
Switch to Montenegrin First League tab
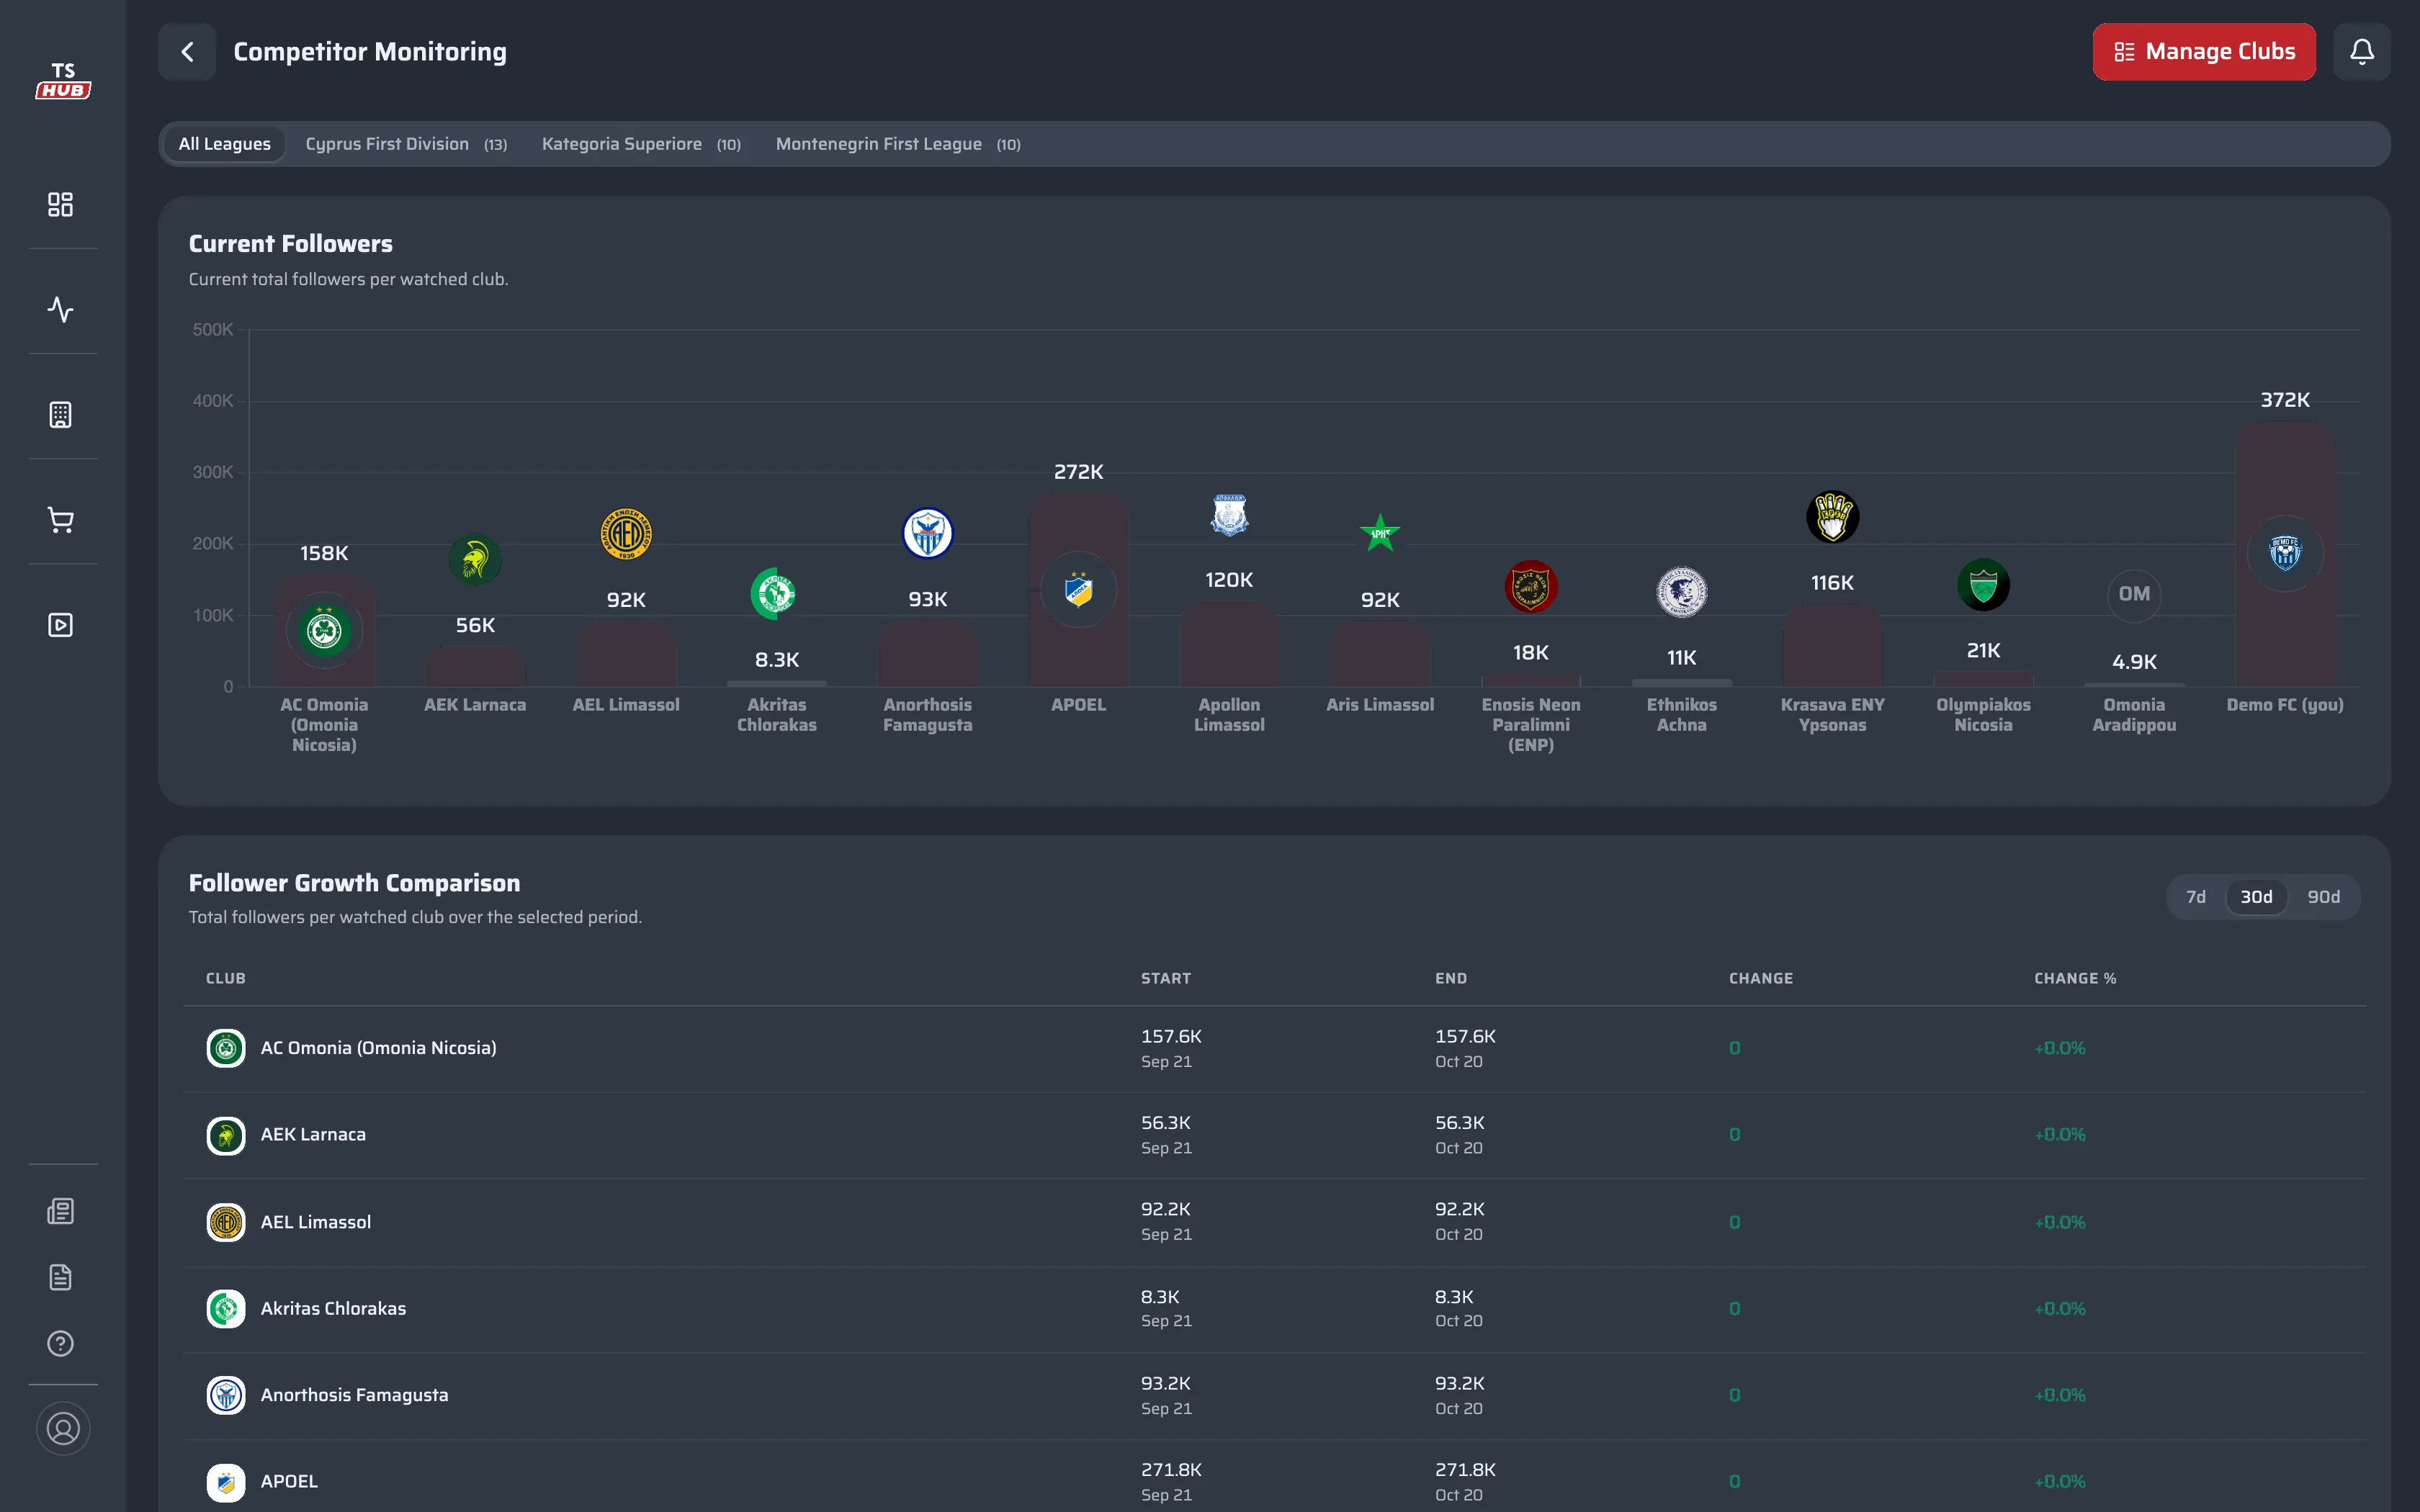pos(898,144)
